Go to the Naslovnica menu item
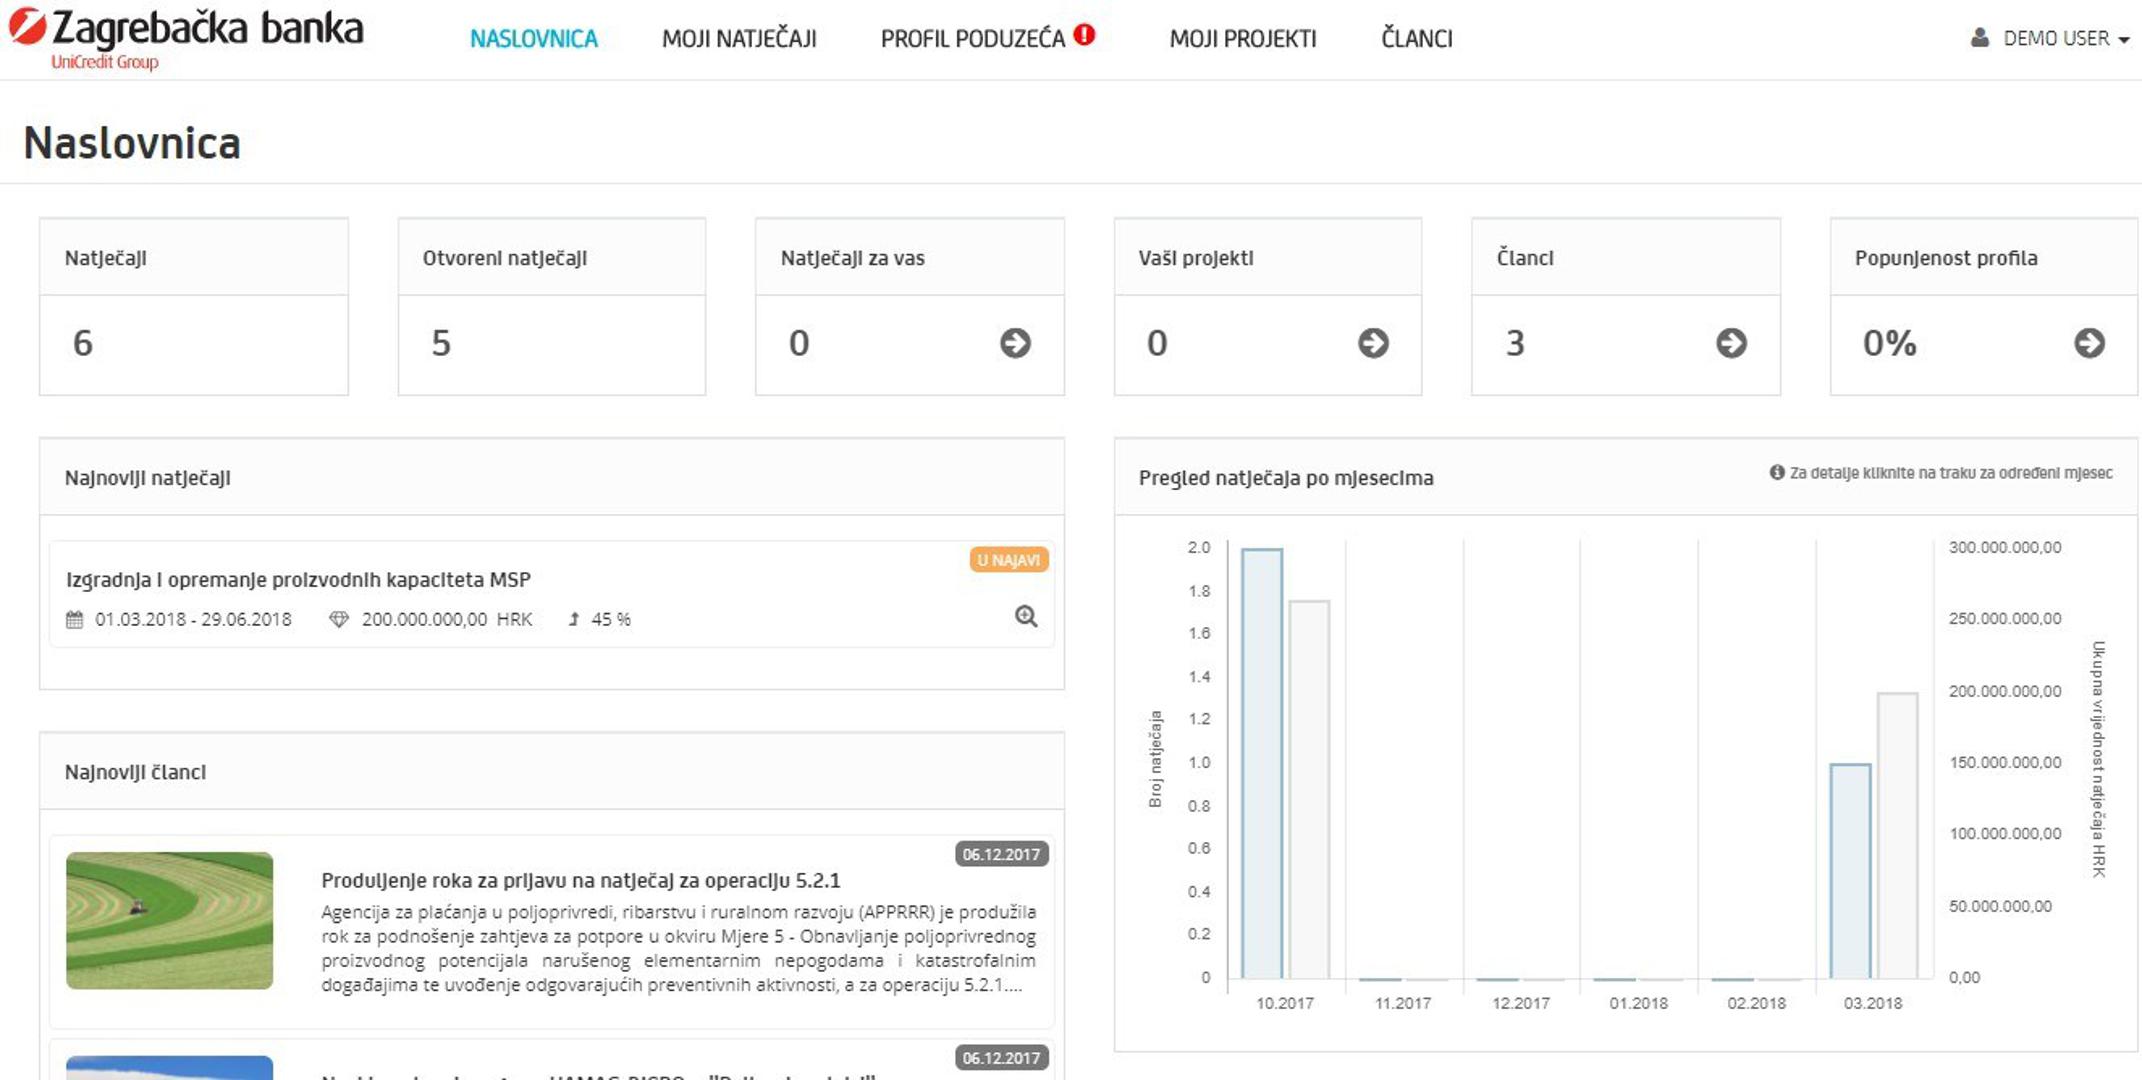The image size is (2142, 1080). (x=534, y=39)
